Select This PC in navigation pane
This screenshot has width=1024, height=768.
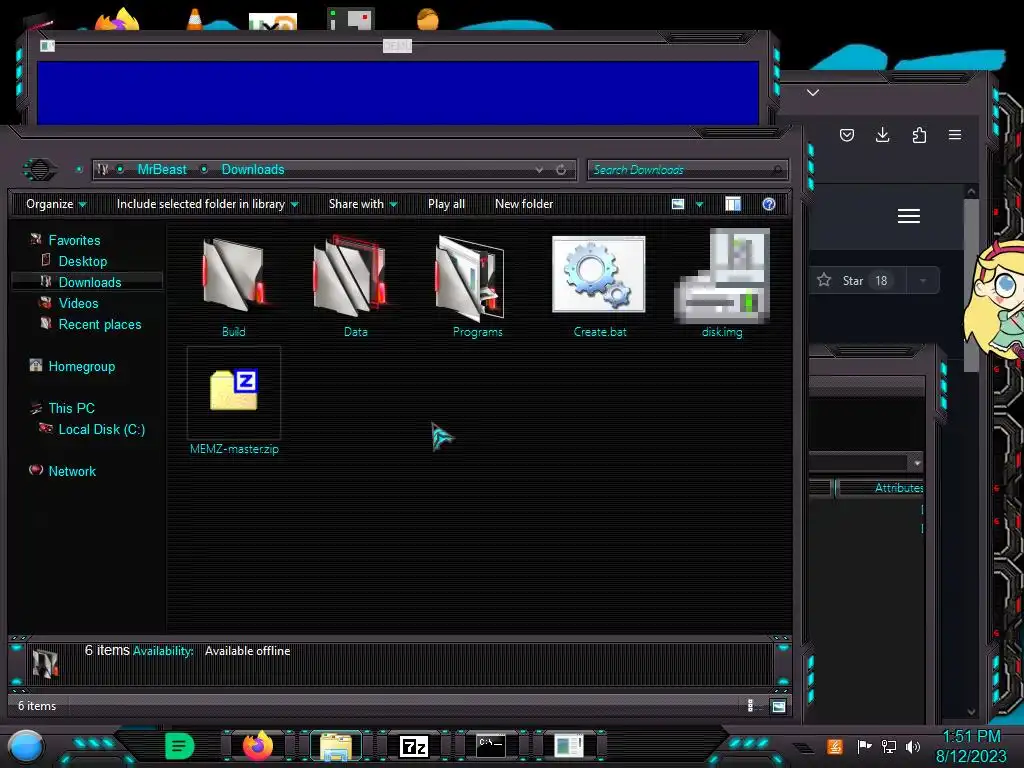click(71, 408)
